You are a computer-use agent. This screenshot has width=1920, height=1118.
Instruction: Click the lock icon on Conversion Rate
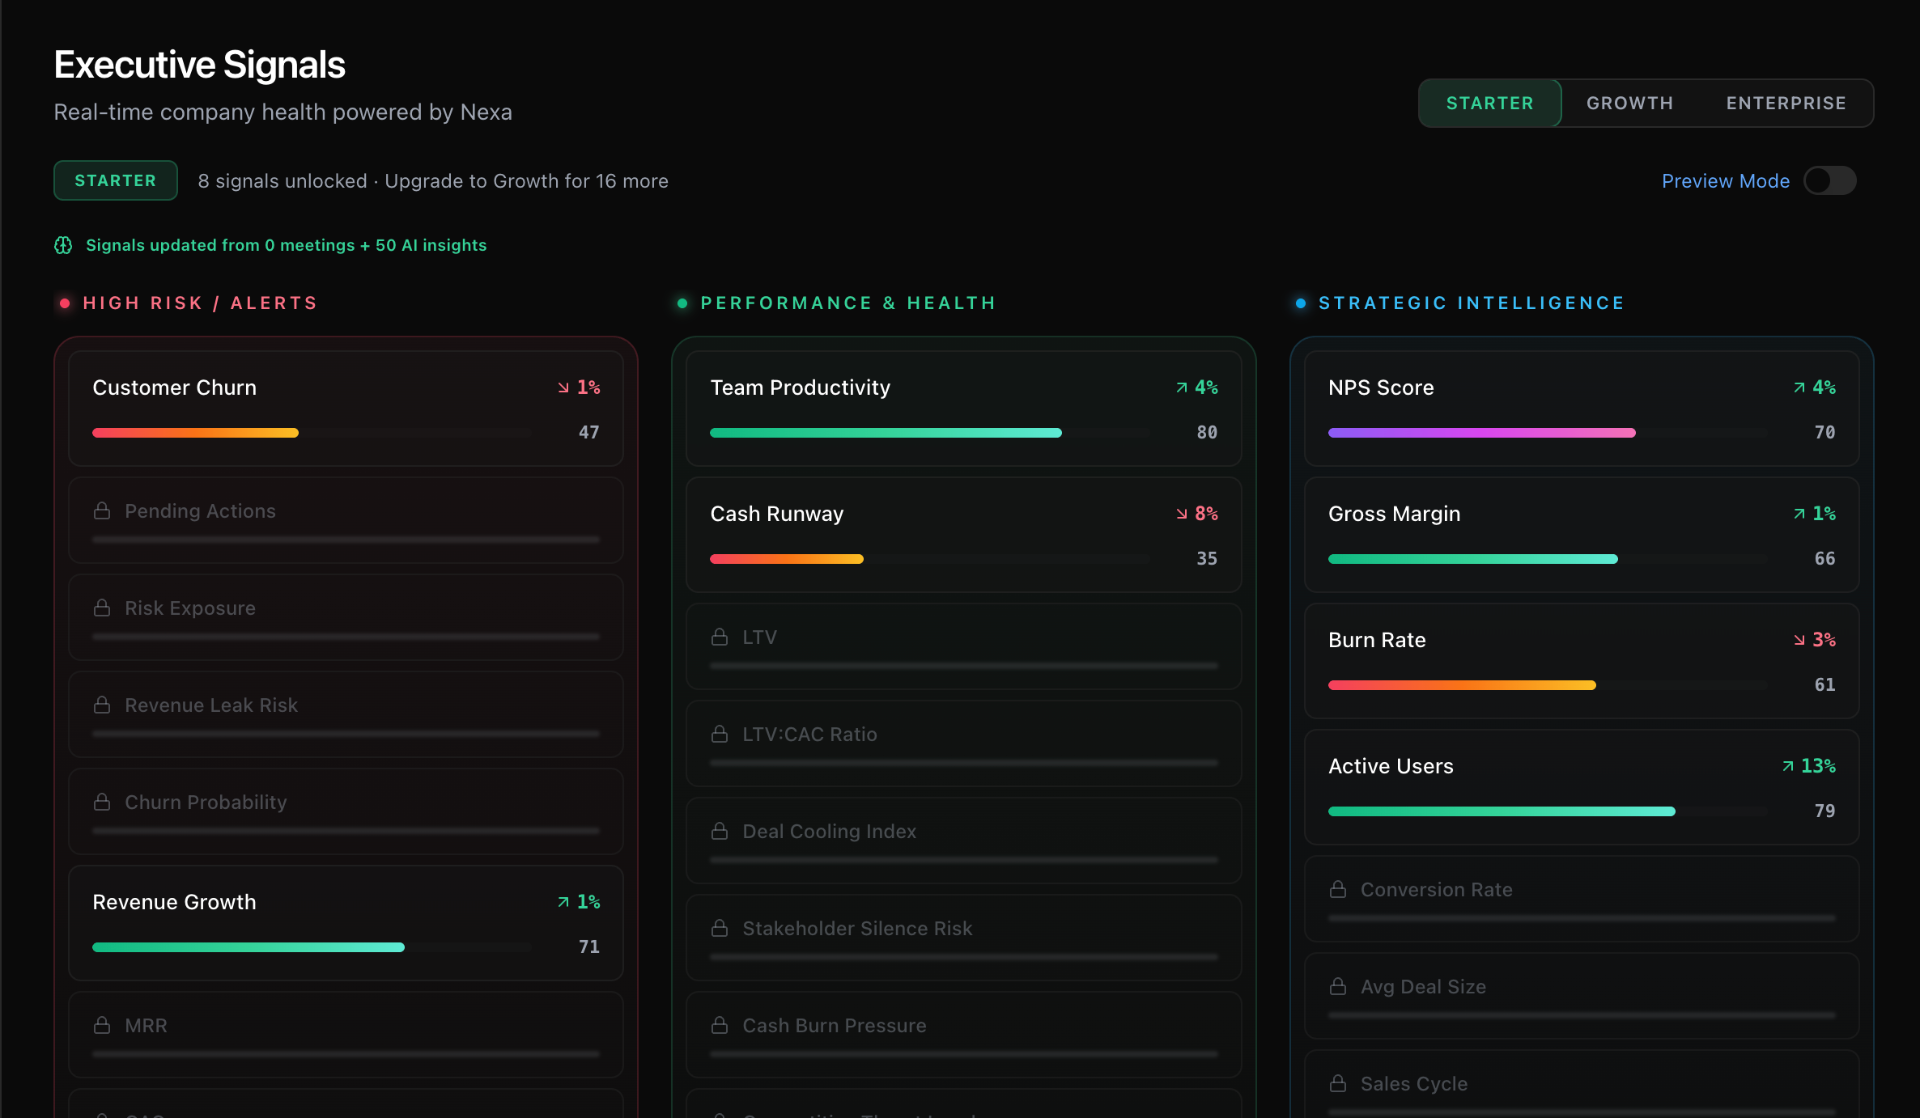click(x=1338, y=889)
